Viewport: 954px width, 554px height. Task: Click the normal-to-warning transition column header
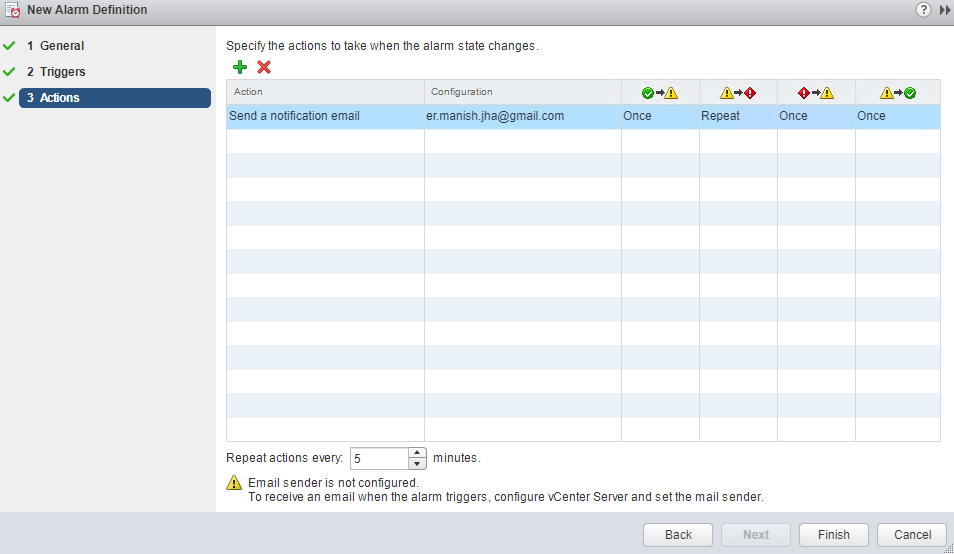pos(660,93)
